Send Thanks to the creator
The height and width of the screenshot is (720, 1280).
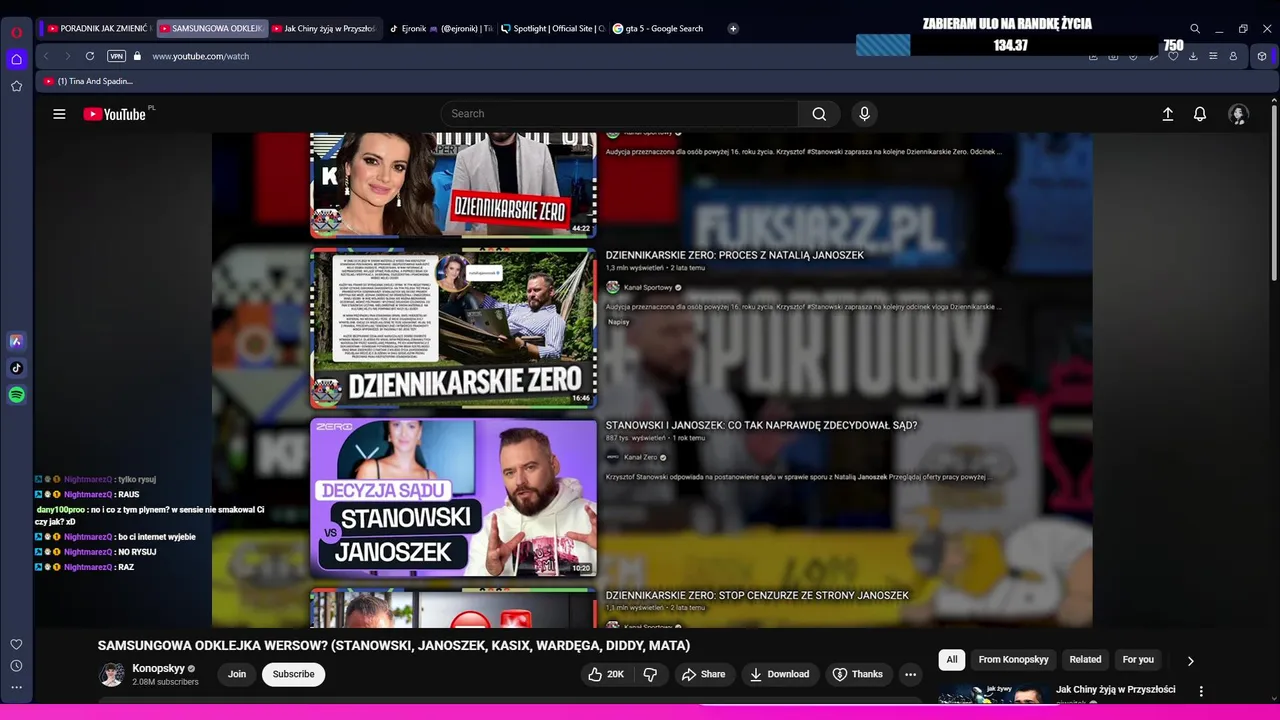858,674
